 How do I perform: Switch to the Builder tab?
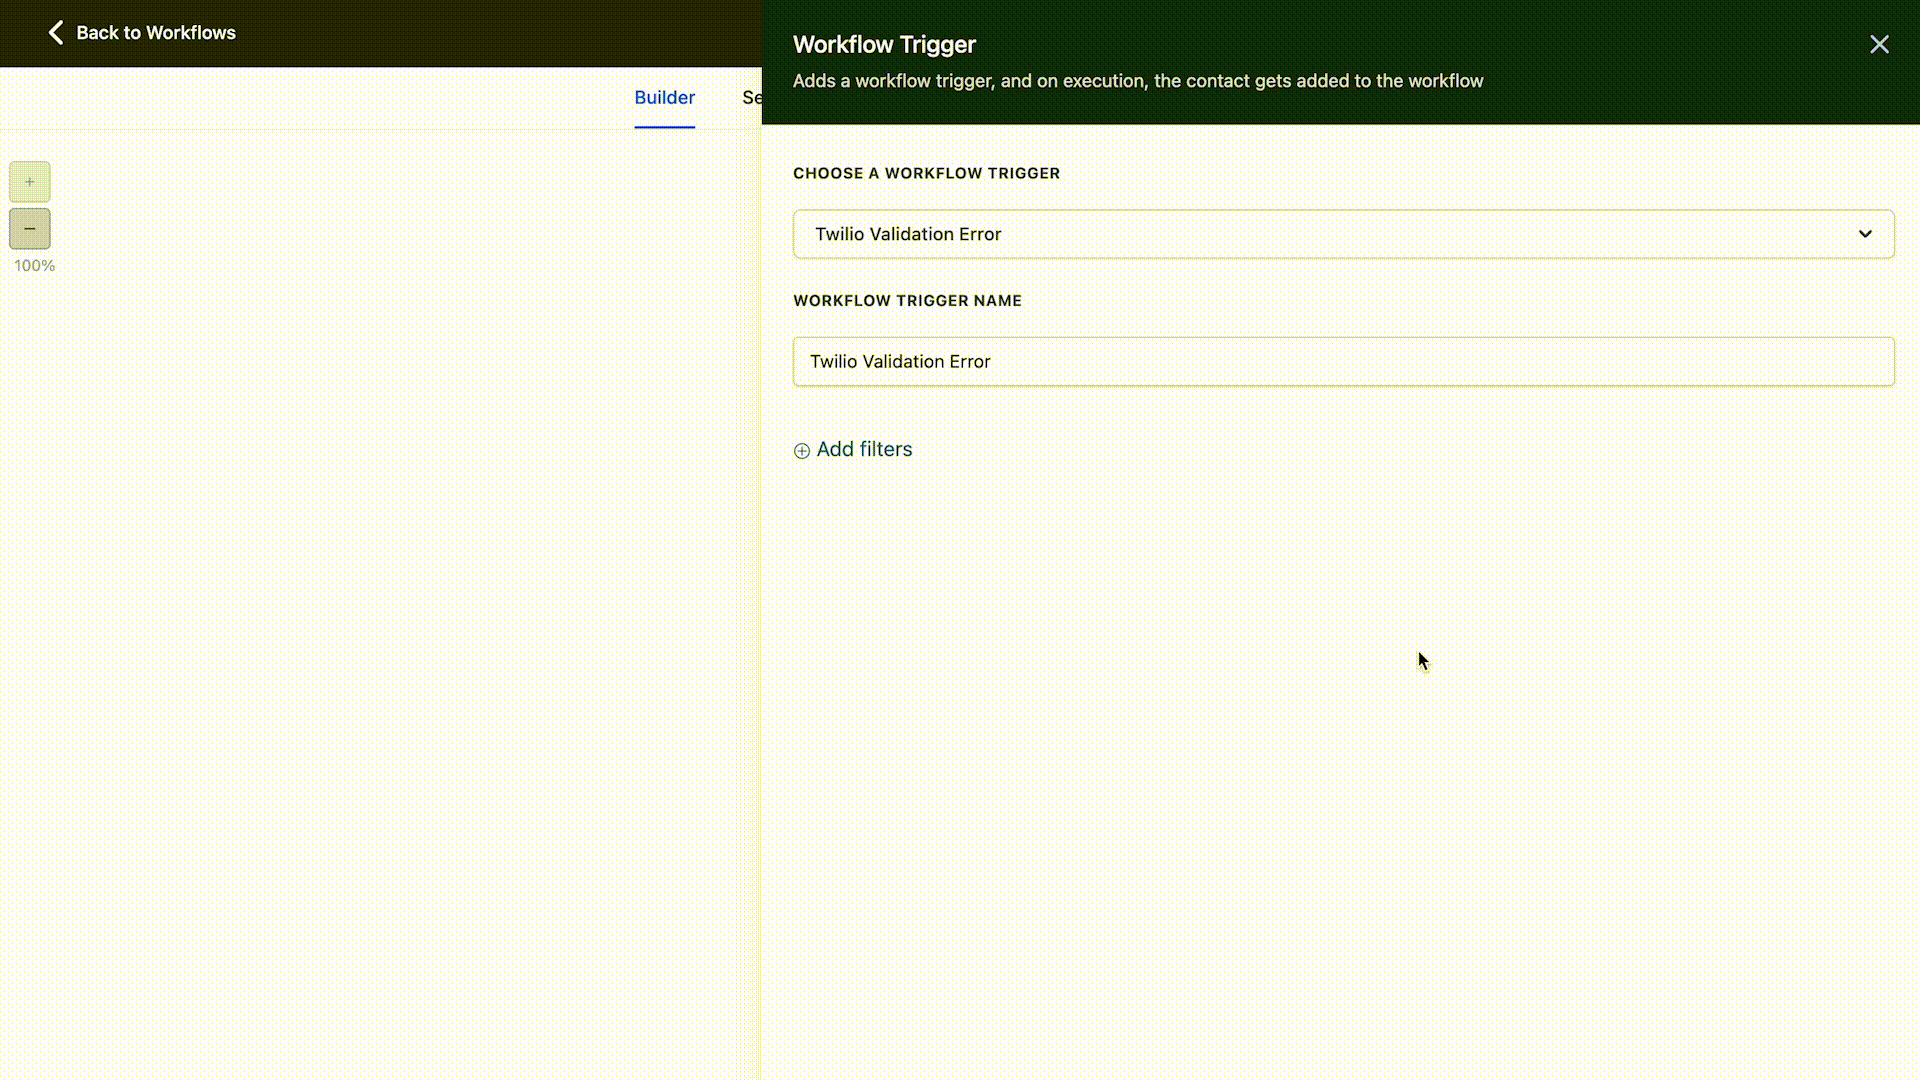(664, 98)
